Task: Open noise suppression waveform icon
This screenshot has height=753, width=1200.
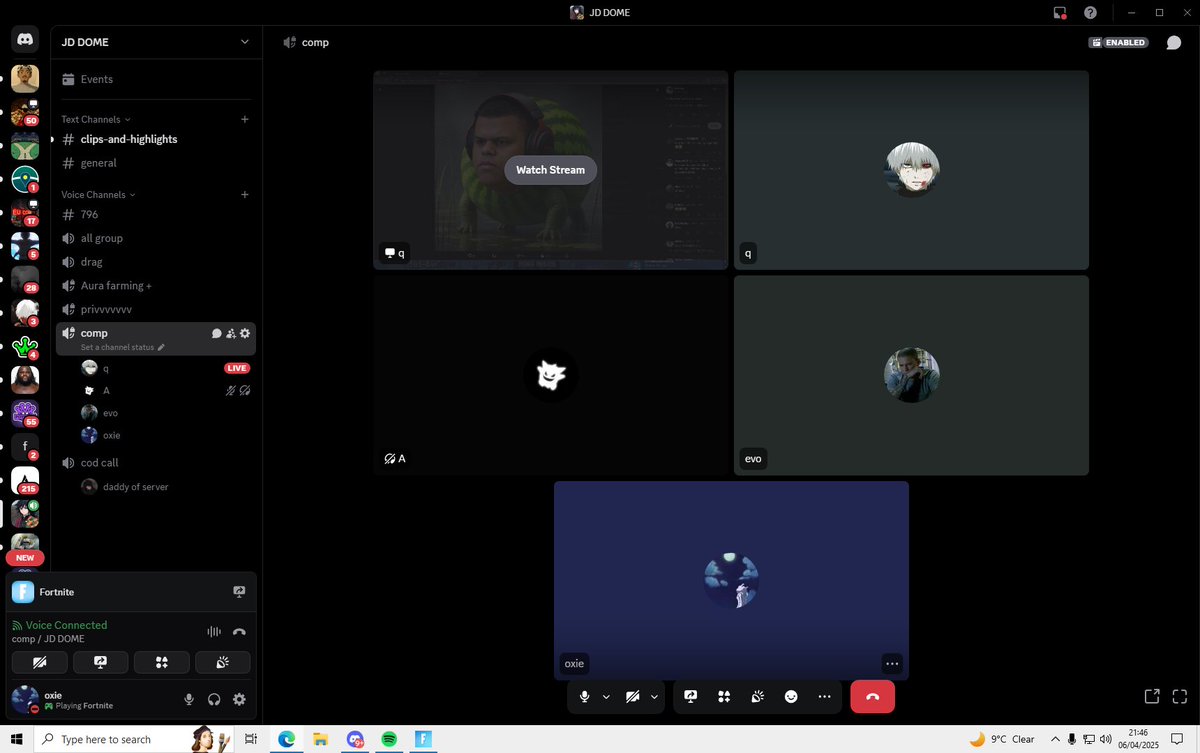Action: coord(214,632)
